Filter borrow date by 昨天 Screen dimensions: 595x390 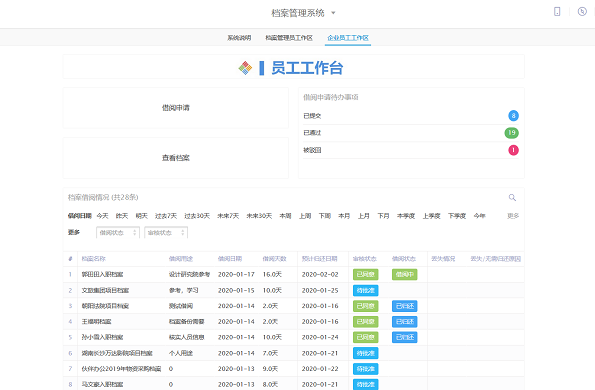pos(122,216)
